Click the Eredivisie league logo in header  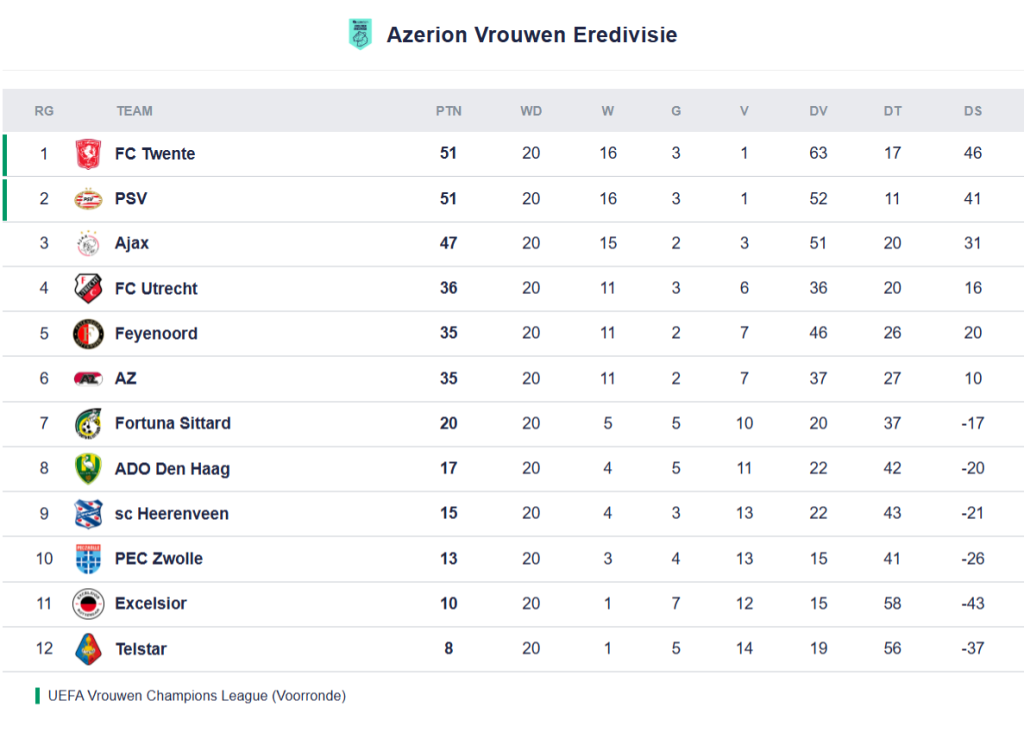coord(359,35)
